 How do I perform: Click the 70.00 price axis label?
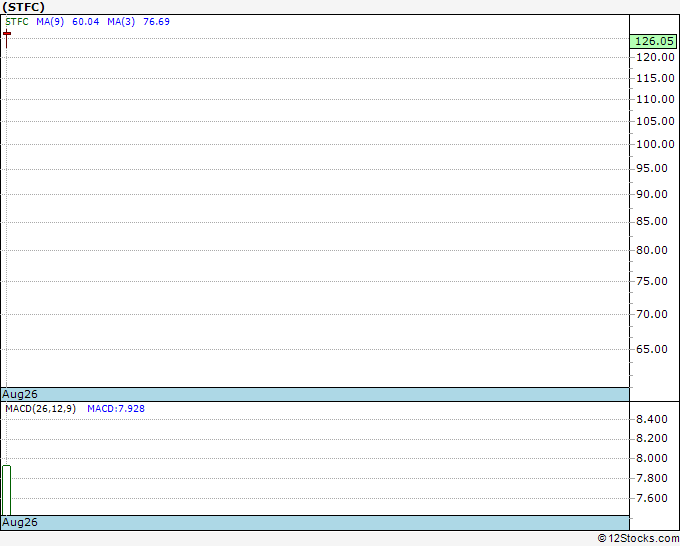point(651,314)
